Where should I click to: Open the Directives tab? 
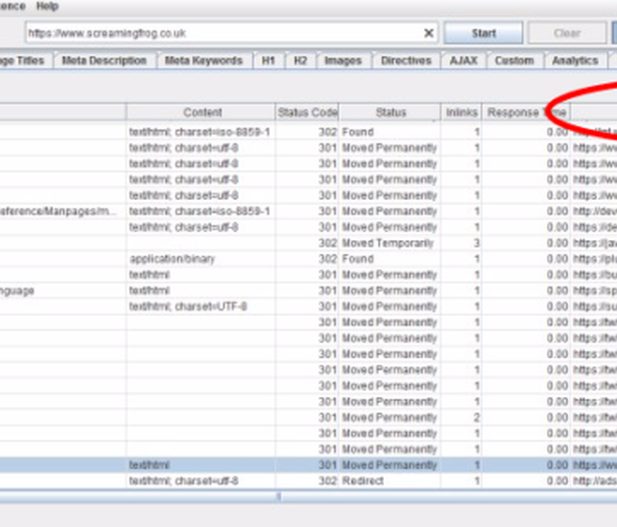406,61
